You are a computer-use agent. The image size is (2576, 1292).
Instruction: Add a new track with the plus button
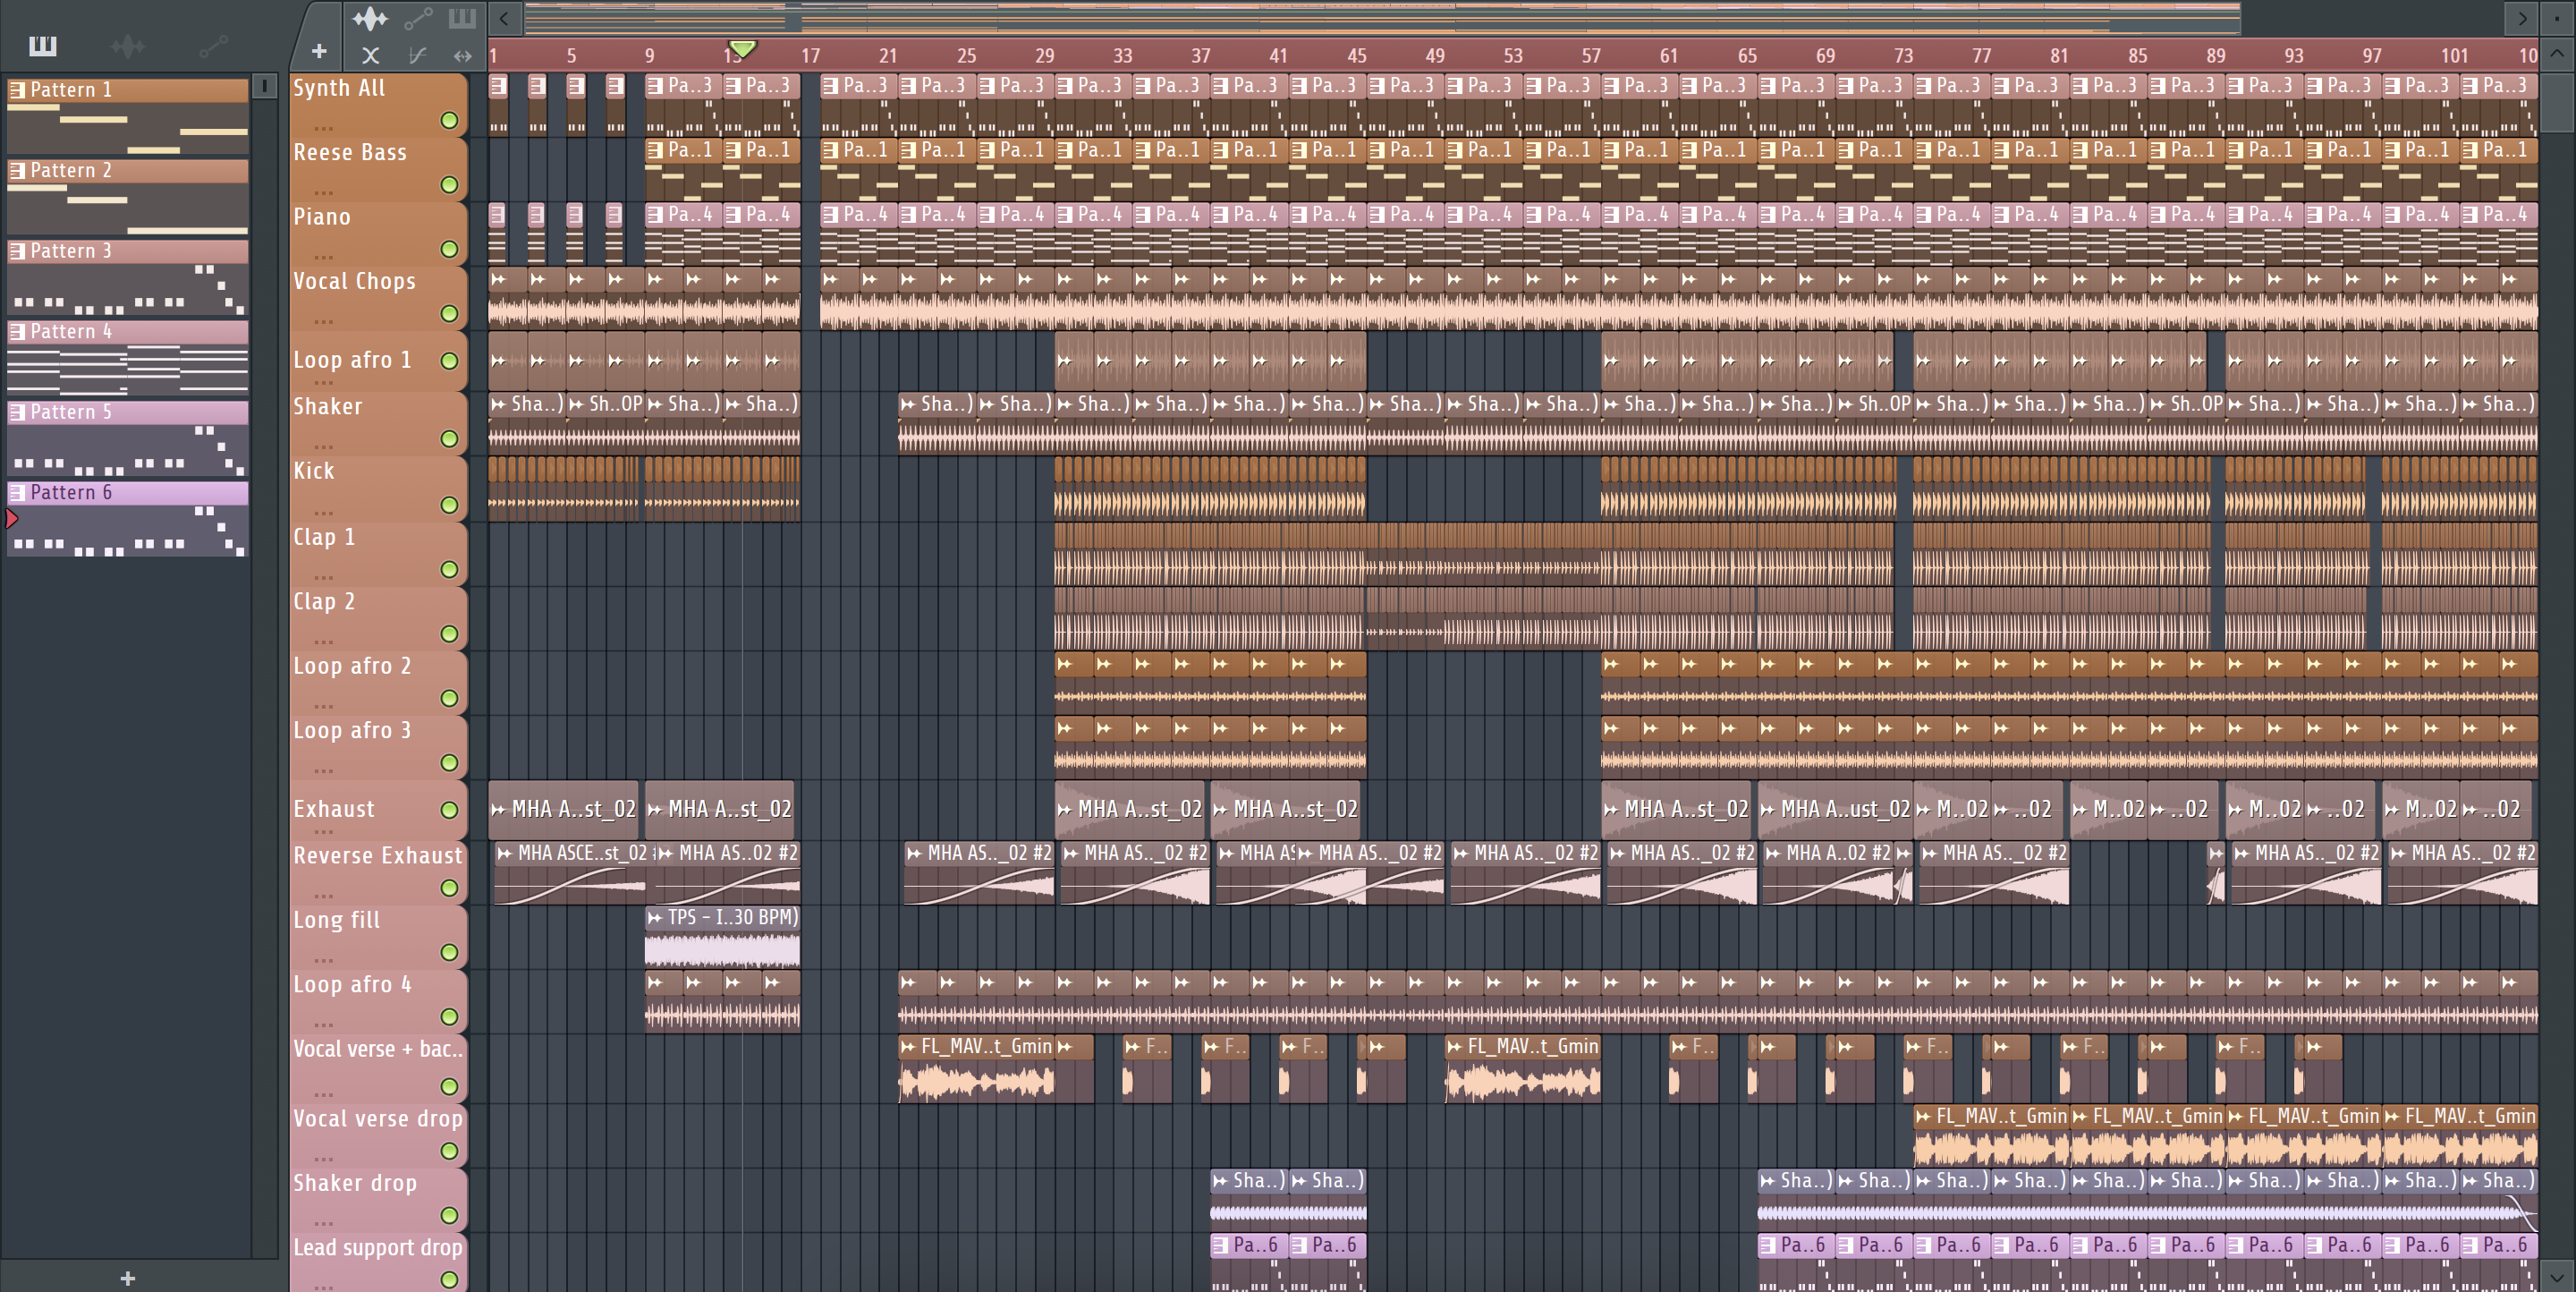(x=319, y=51)
